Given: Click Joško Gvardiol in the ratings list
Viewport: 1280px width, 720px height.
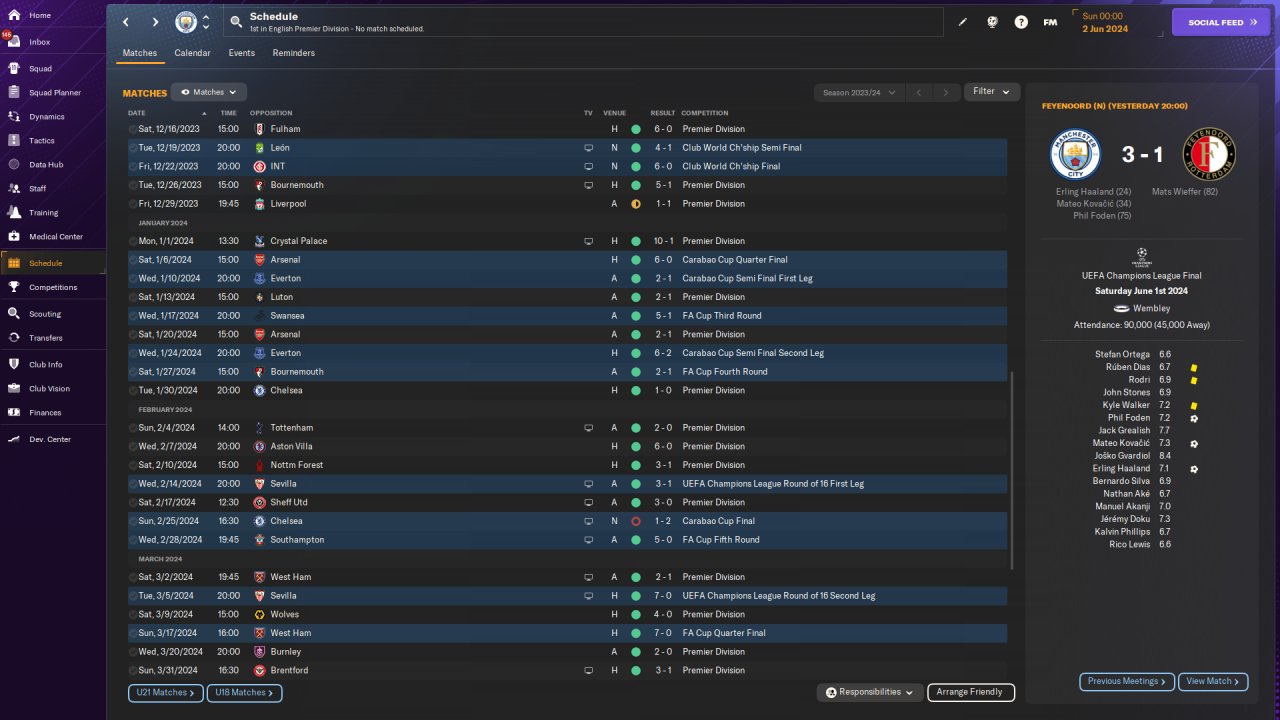Looking at the screenshot, I should pos(1122,455).
